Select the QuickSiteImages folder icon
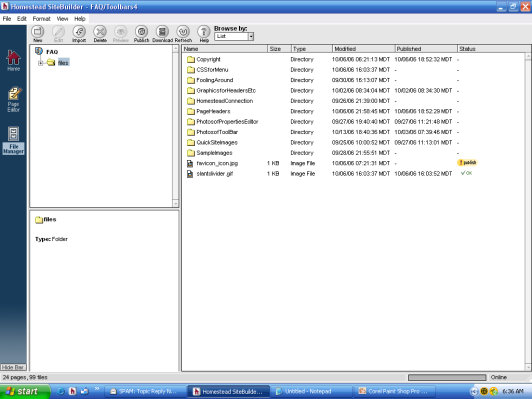Image resolution: width=532 pixels, height=399 pixels. pyautogui.click(x=191, y=142)
